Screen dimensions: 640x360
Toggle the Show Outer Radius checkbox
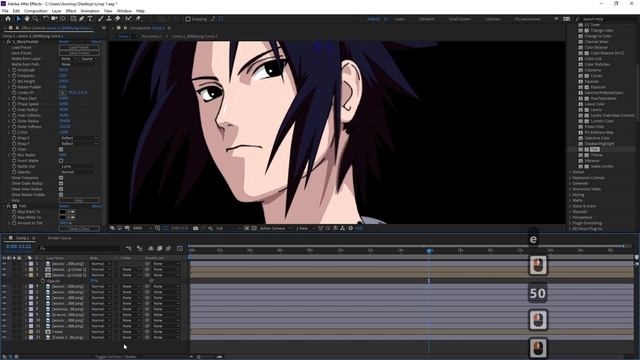pos(61,184)
